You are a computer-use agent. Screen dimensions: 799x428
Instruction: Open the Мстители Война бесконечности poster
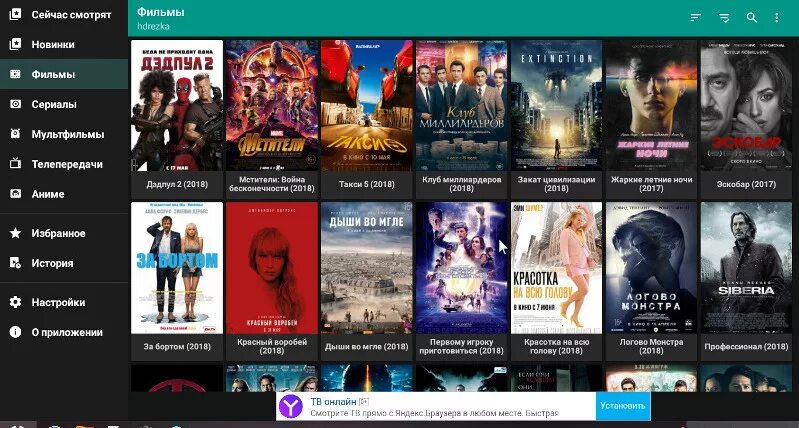point(272,105)
